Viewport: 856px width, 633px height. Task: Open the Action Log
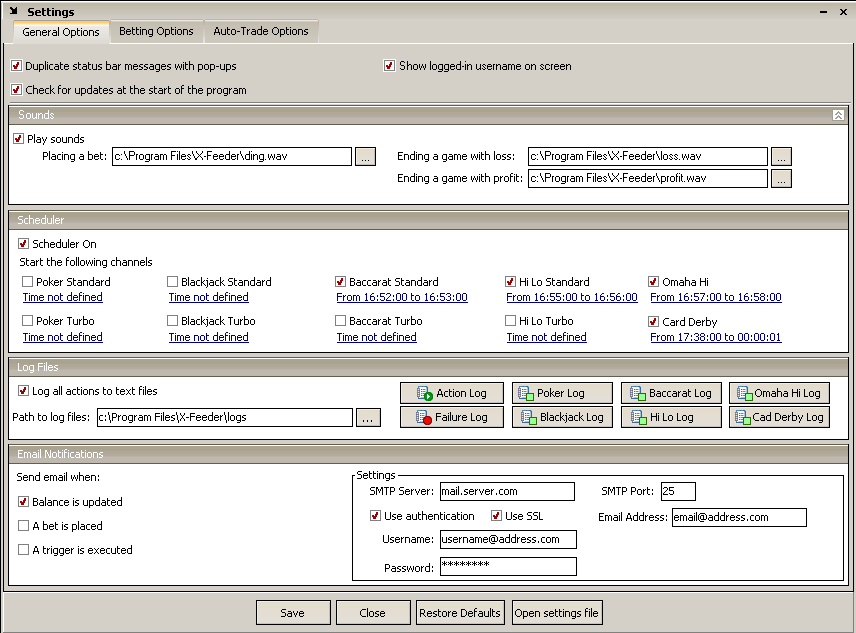[x=451, y=393]
